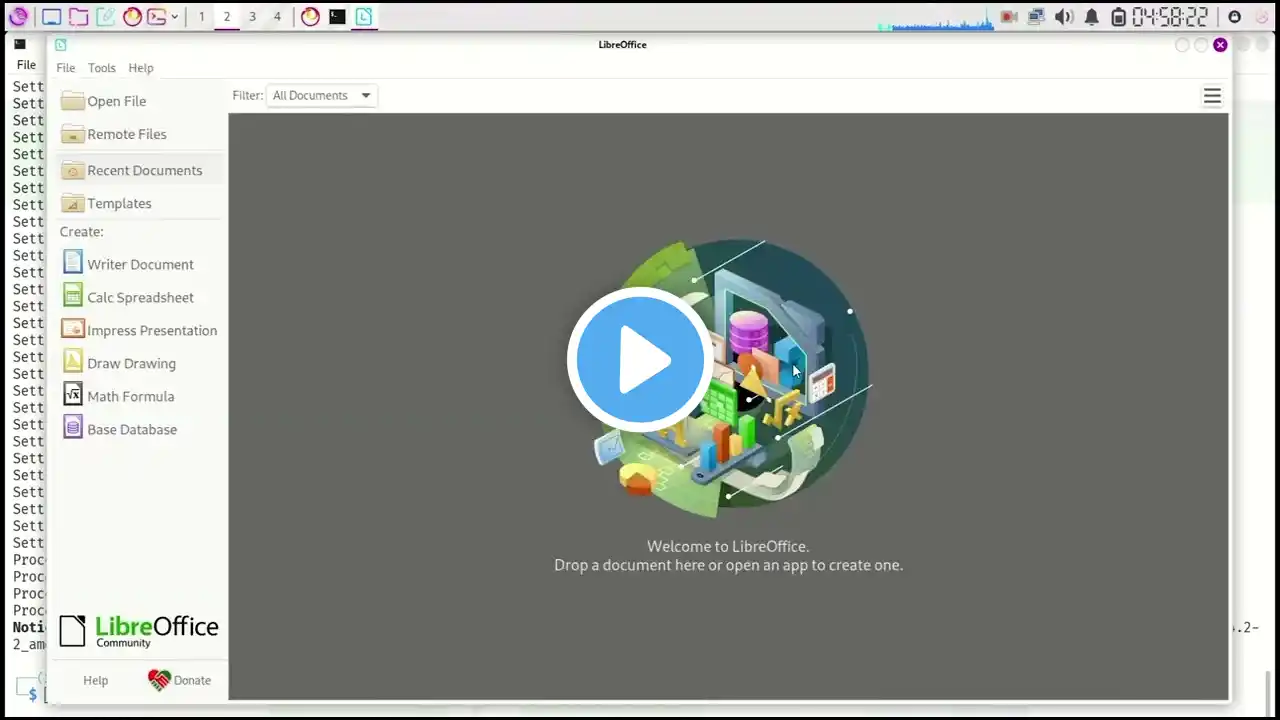This screenshot has width=1280, height=720.
Task: Select the browser task in the taskbar
Action: [310, 16]
